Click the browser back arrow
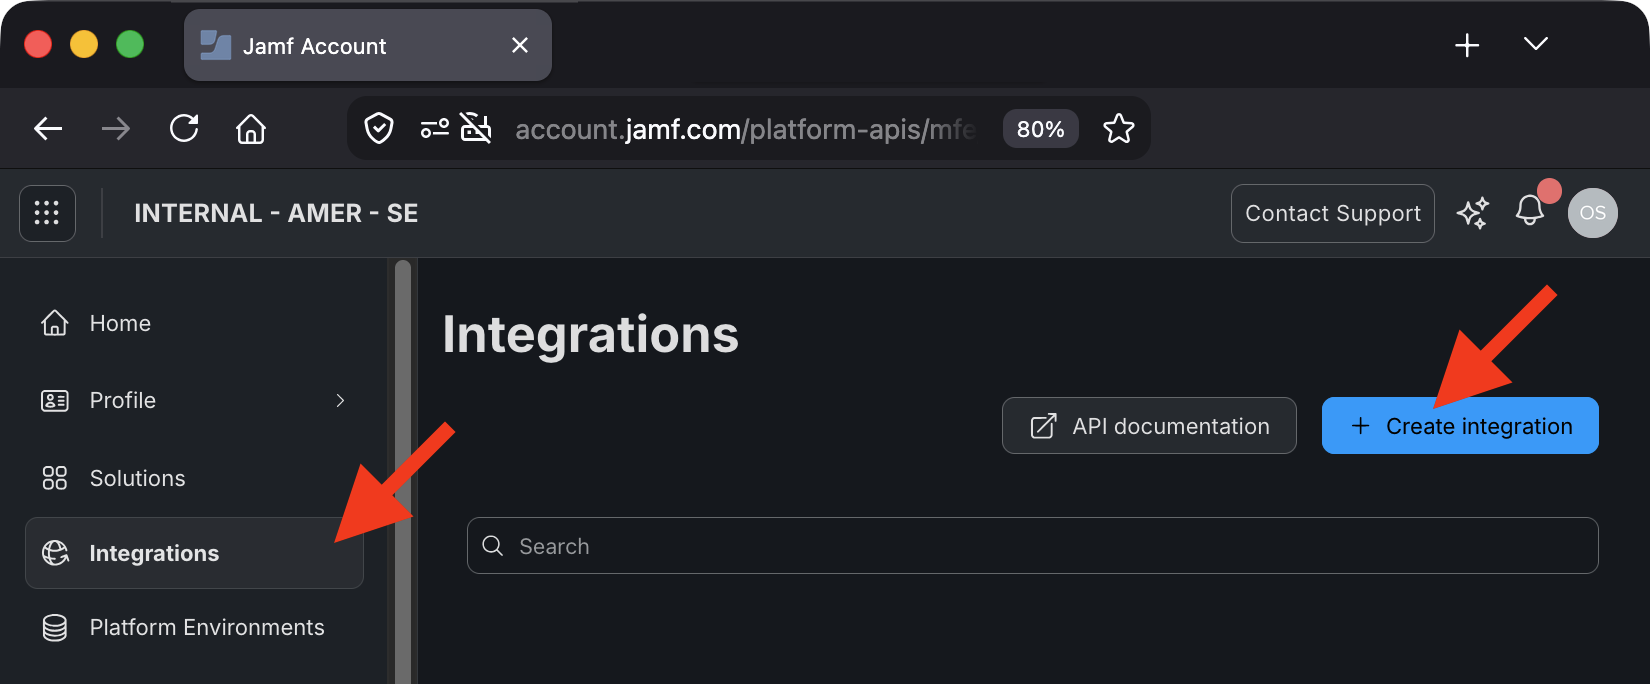1650x684 pixels. pos(48,129)
